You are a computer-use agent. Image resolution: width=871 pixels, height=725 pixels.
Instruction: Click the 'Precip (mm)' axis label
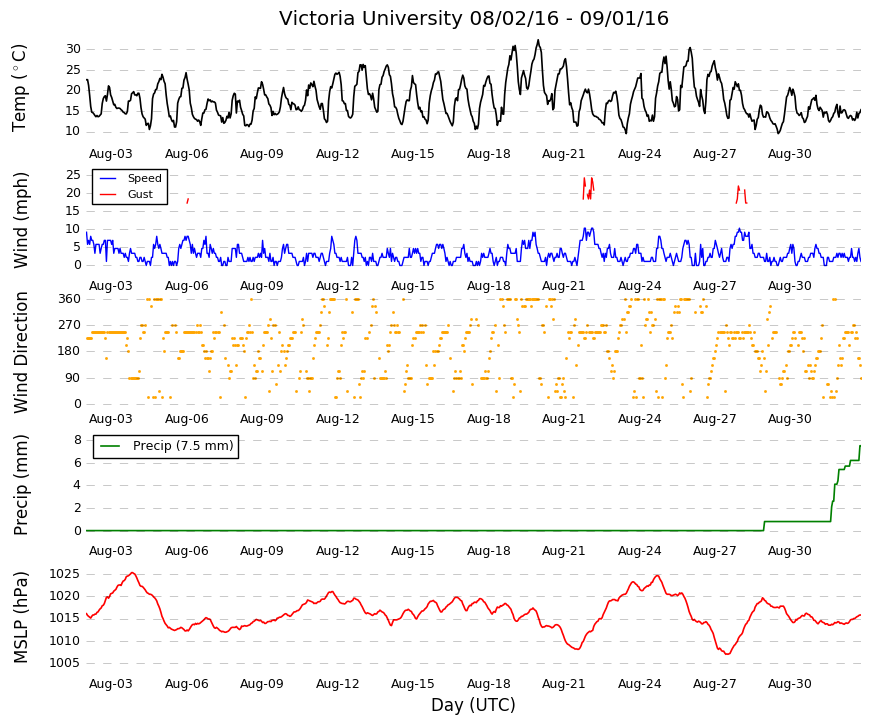coord(20,485)
